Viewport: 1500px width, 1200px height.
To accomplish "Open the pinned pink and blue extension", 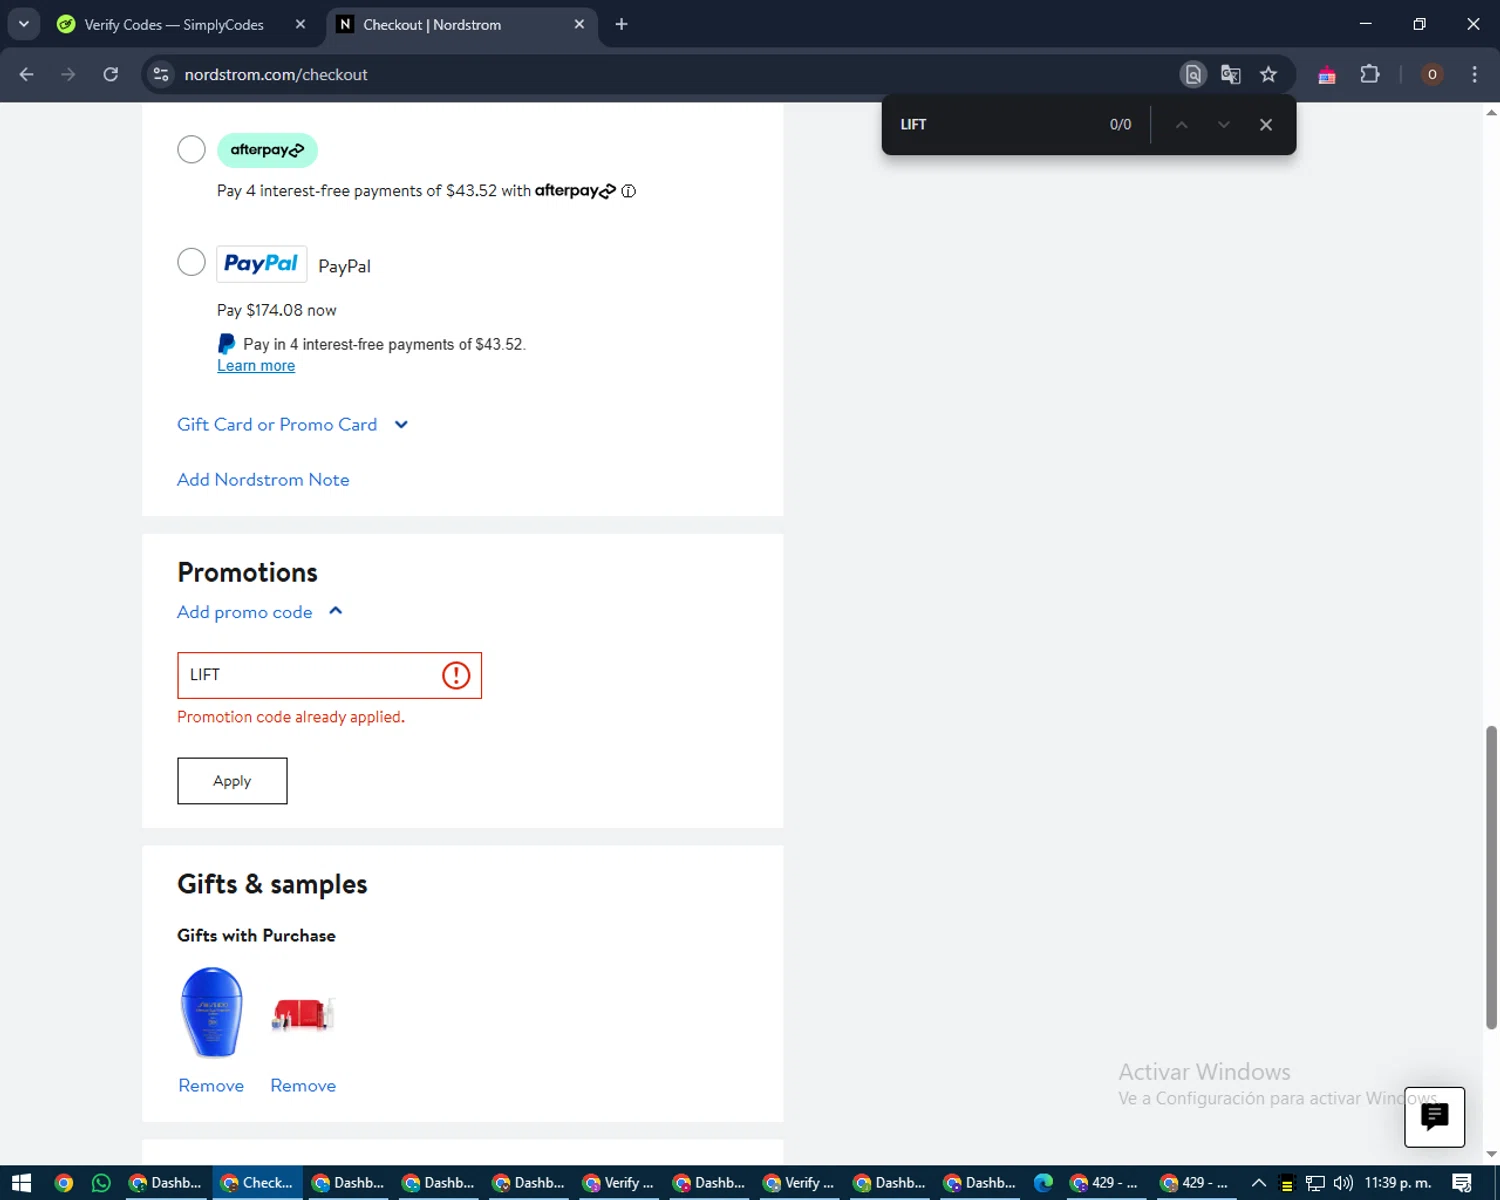I will pos(1327,75).
